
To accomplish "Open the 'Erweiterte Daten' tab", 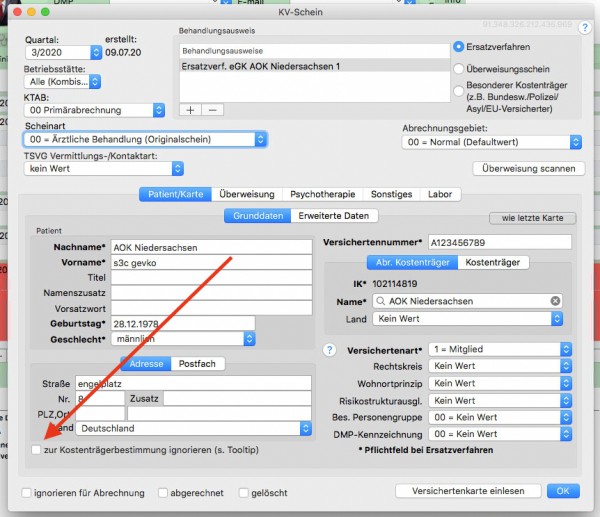I will pos(334,216).
